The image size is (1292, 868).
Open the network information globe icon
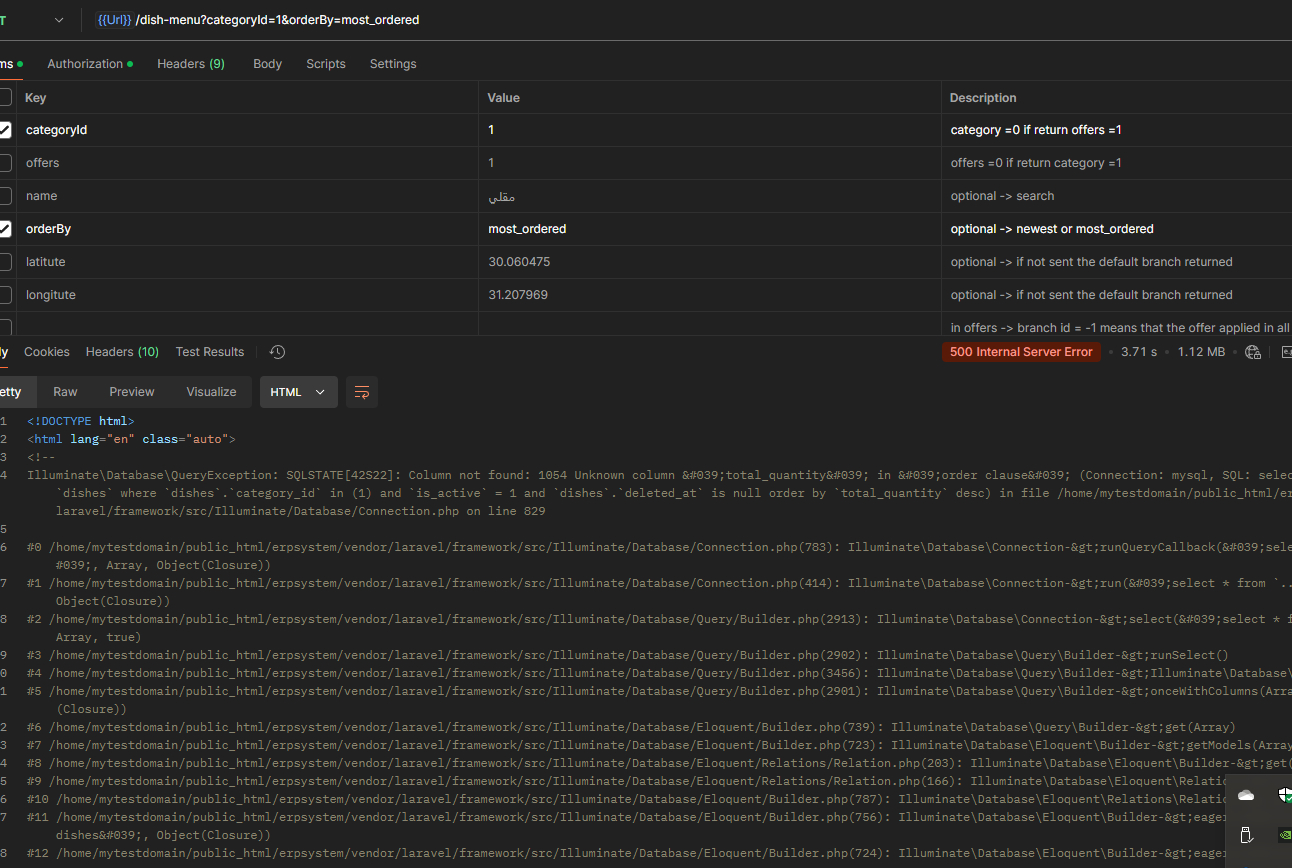pyautogui.click(x=1253, y=352)
